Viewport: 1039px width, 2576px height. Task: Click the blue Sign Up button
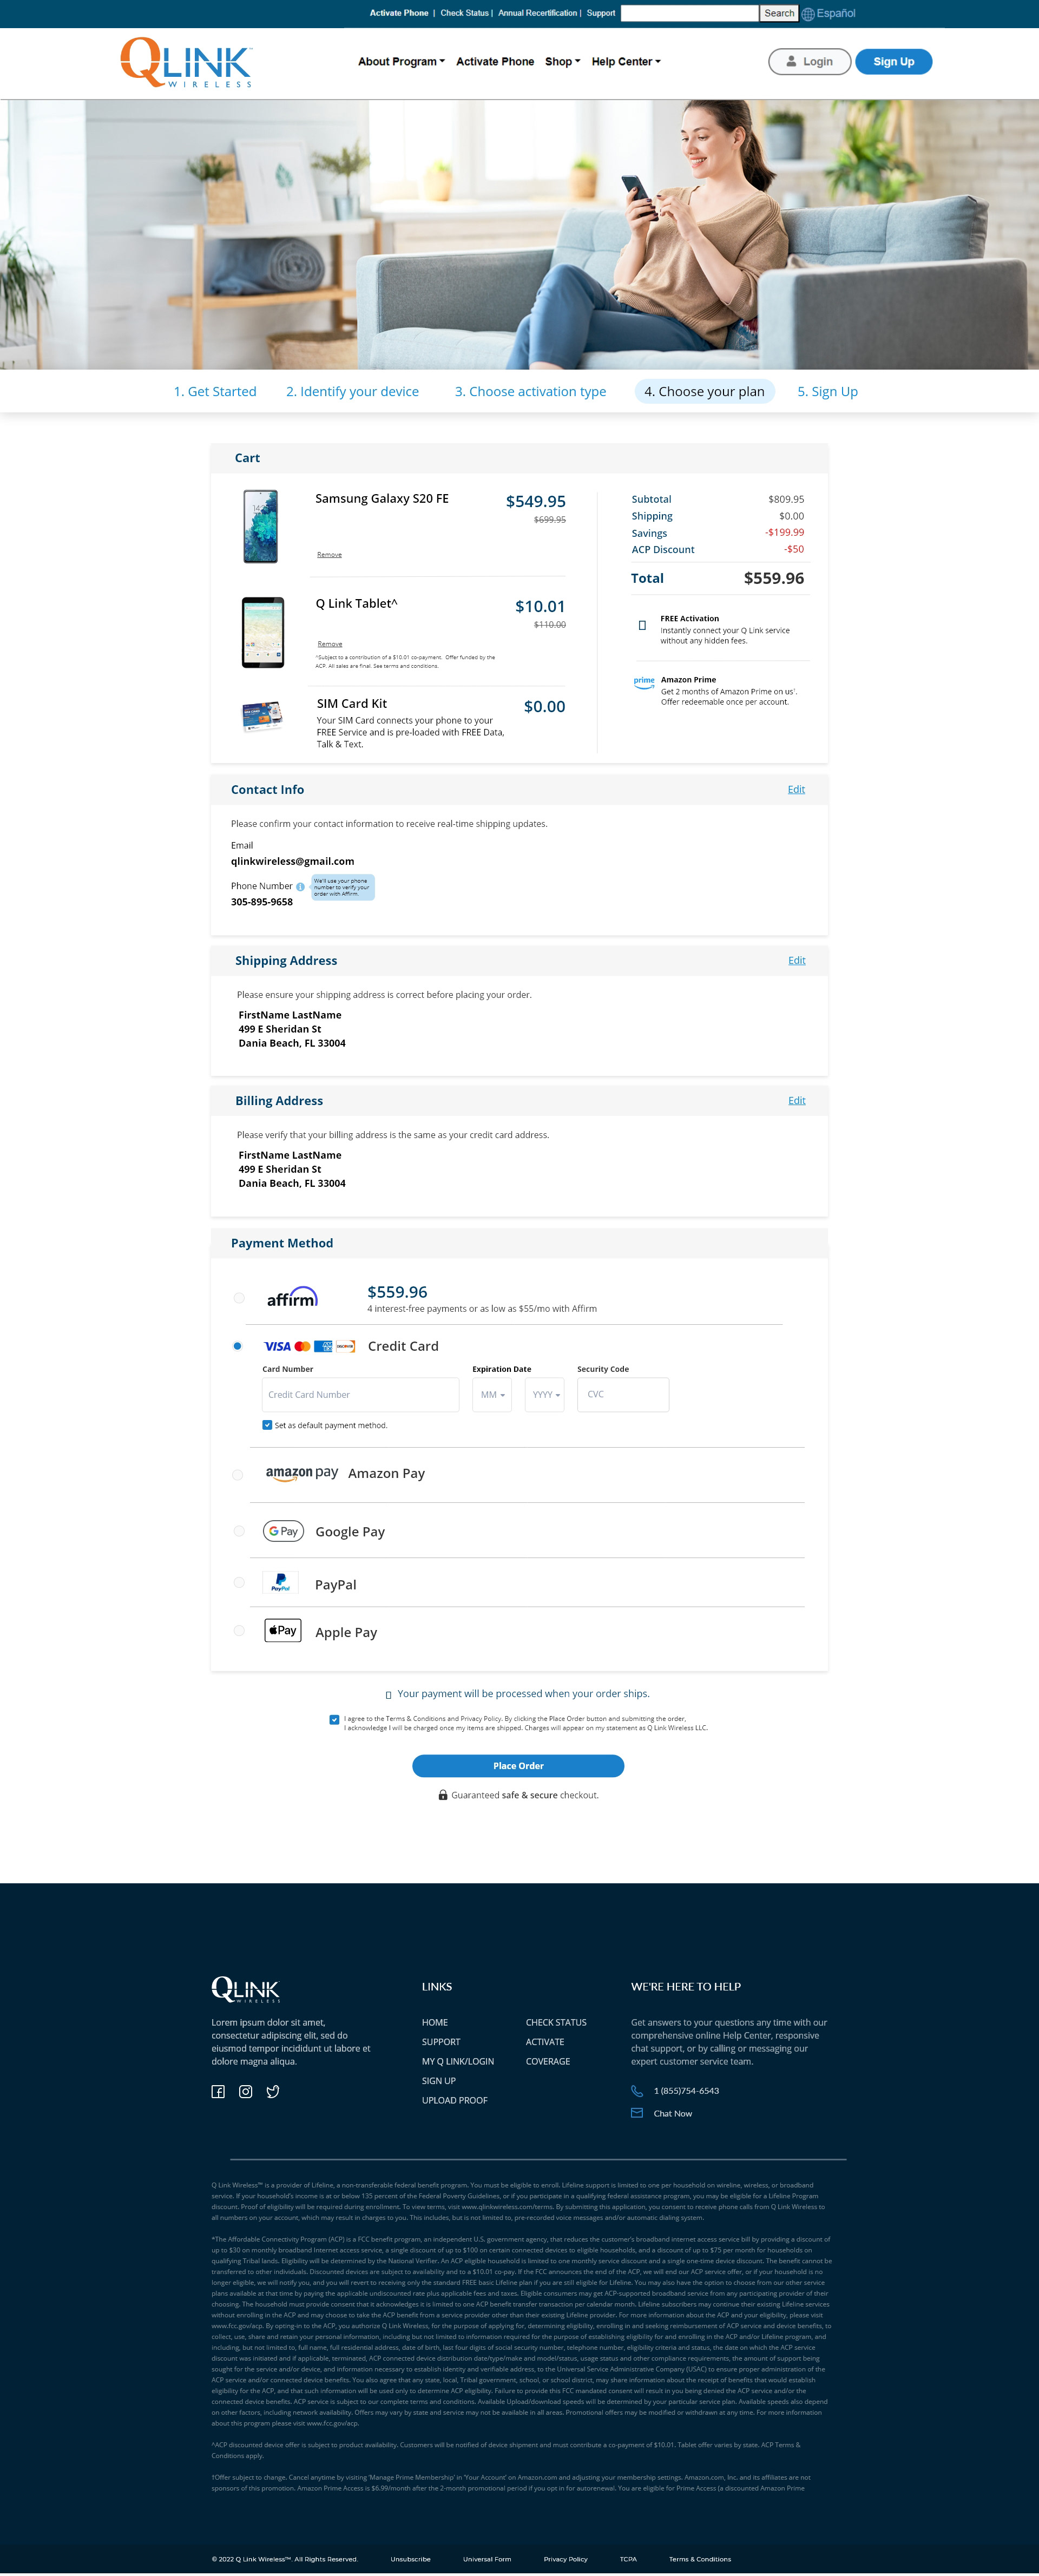pos(894,62)
